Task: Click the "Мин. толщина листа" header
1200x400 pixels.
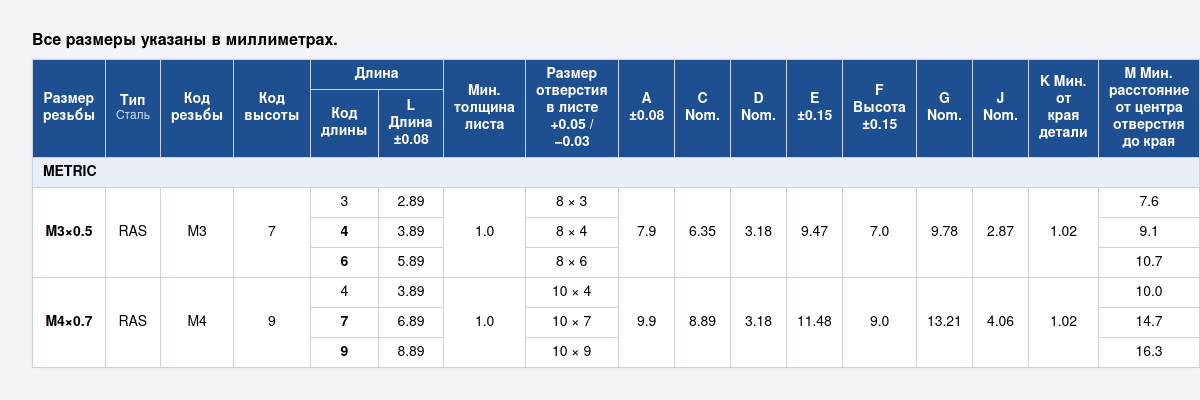Action: [484, 107]
